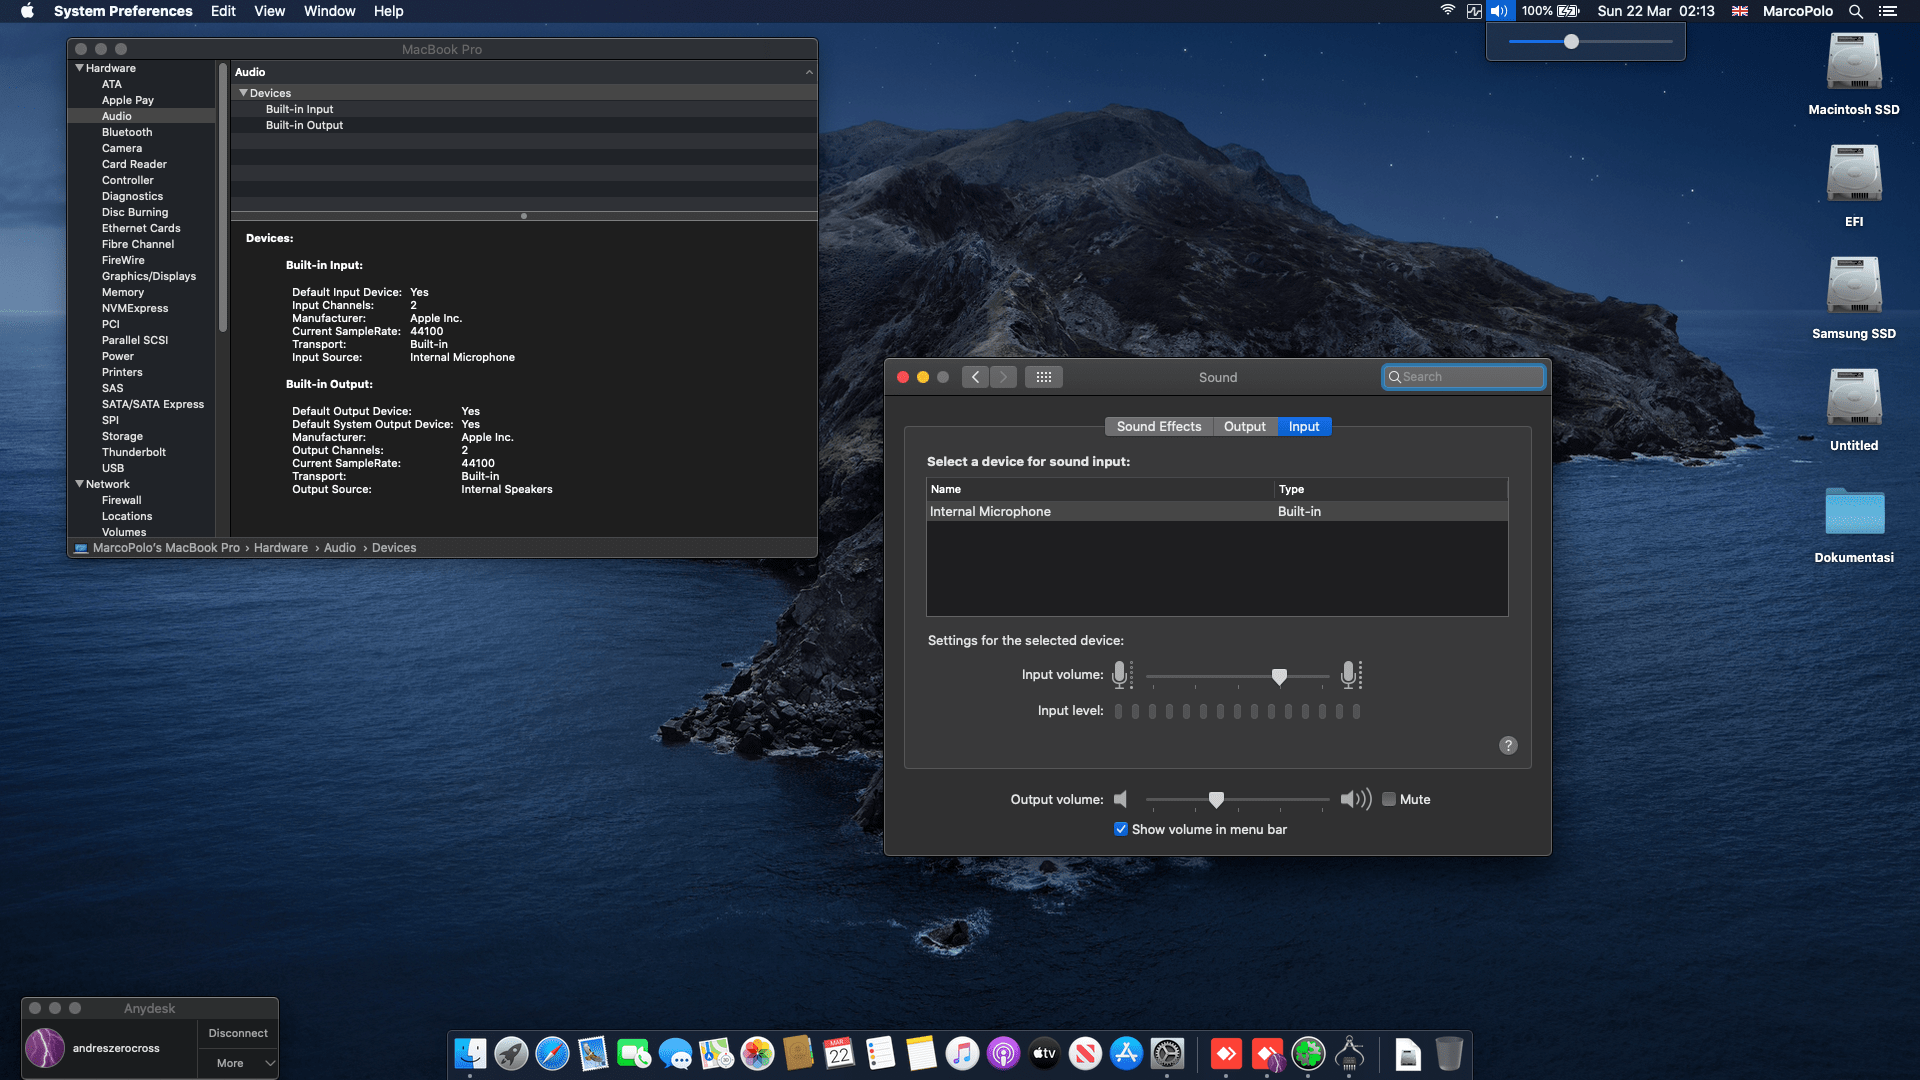Adjust the Output volume slider
Viewport: 1920px width, 1080px height.
pos(1216,800)
